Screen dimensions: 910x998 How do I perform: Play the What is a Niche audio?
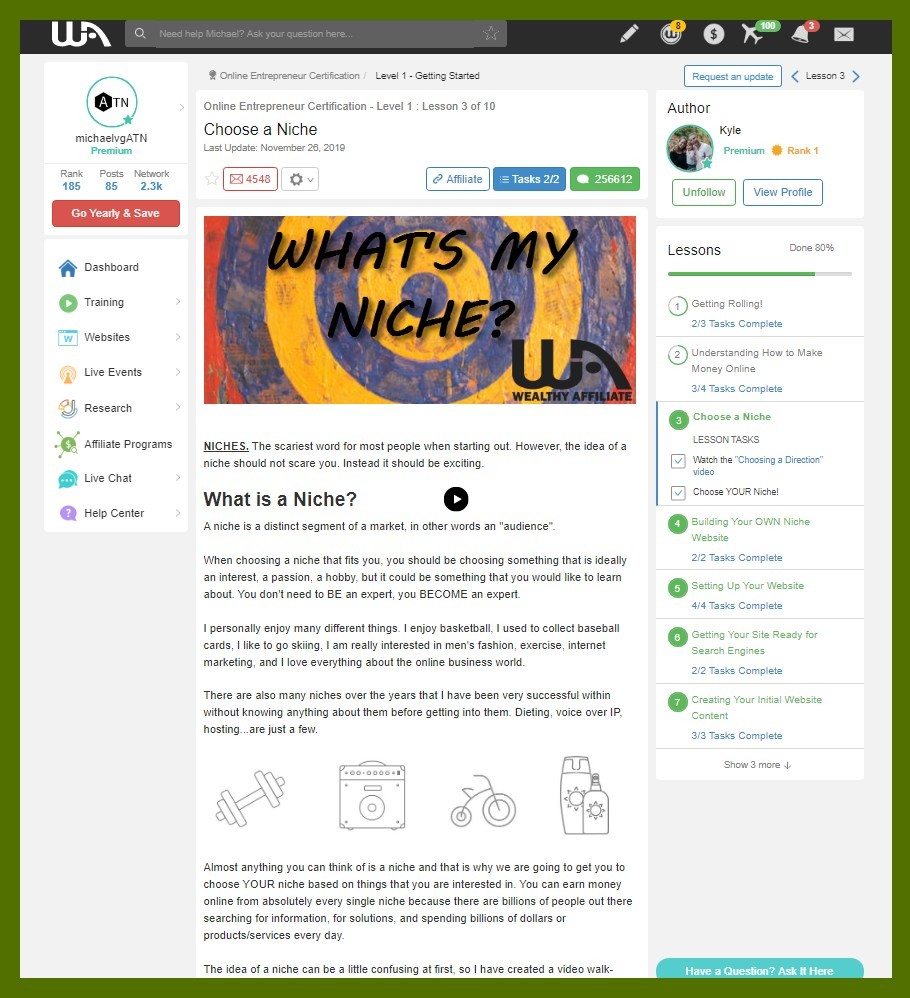pyautogui.click(x=456, y=499)
